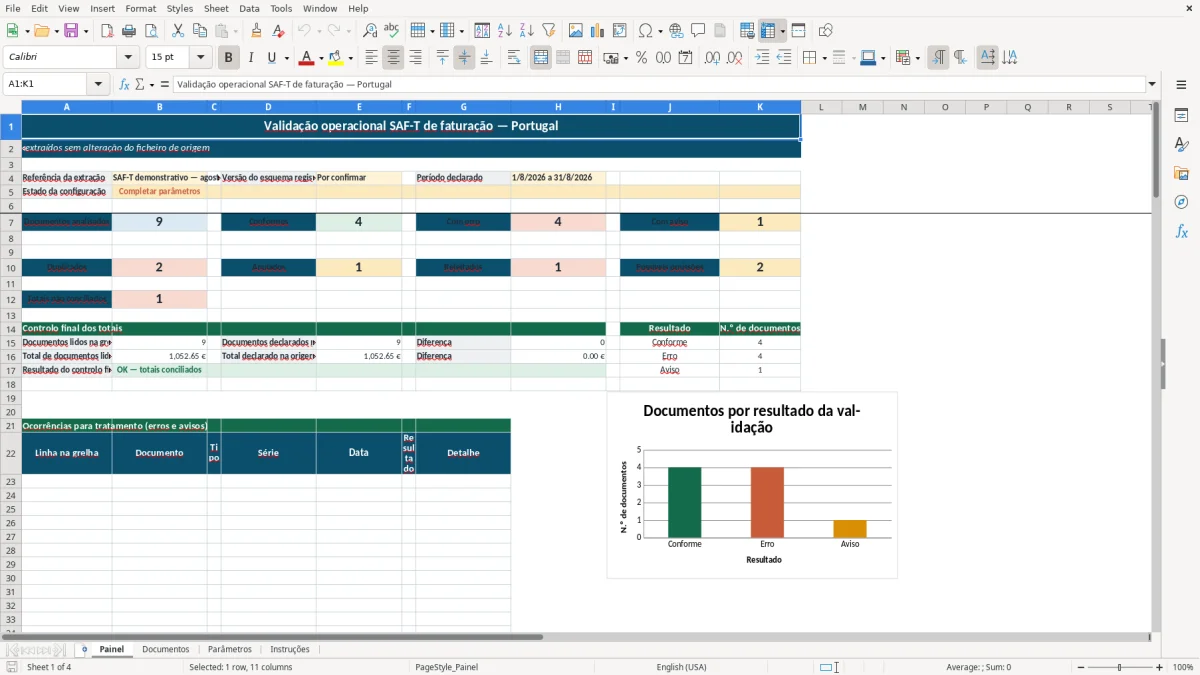Open sidebar Properties panel icon

[x=1181, y=116]
